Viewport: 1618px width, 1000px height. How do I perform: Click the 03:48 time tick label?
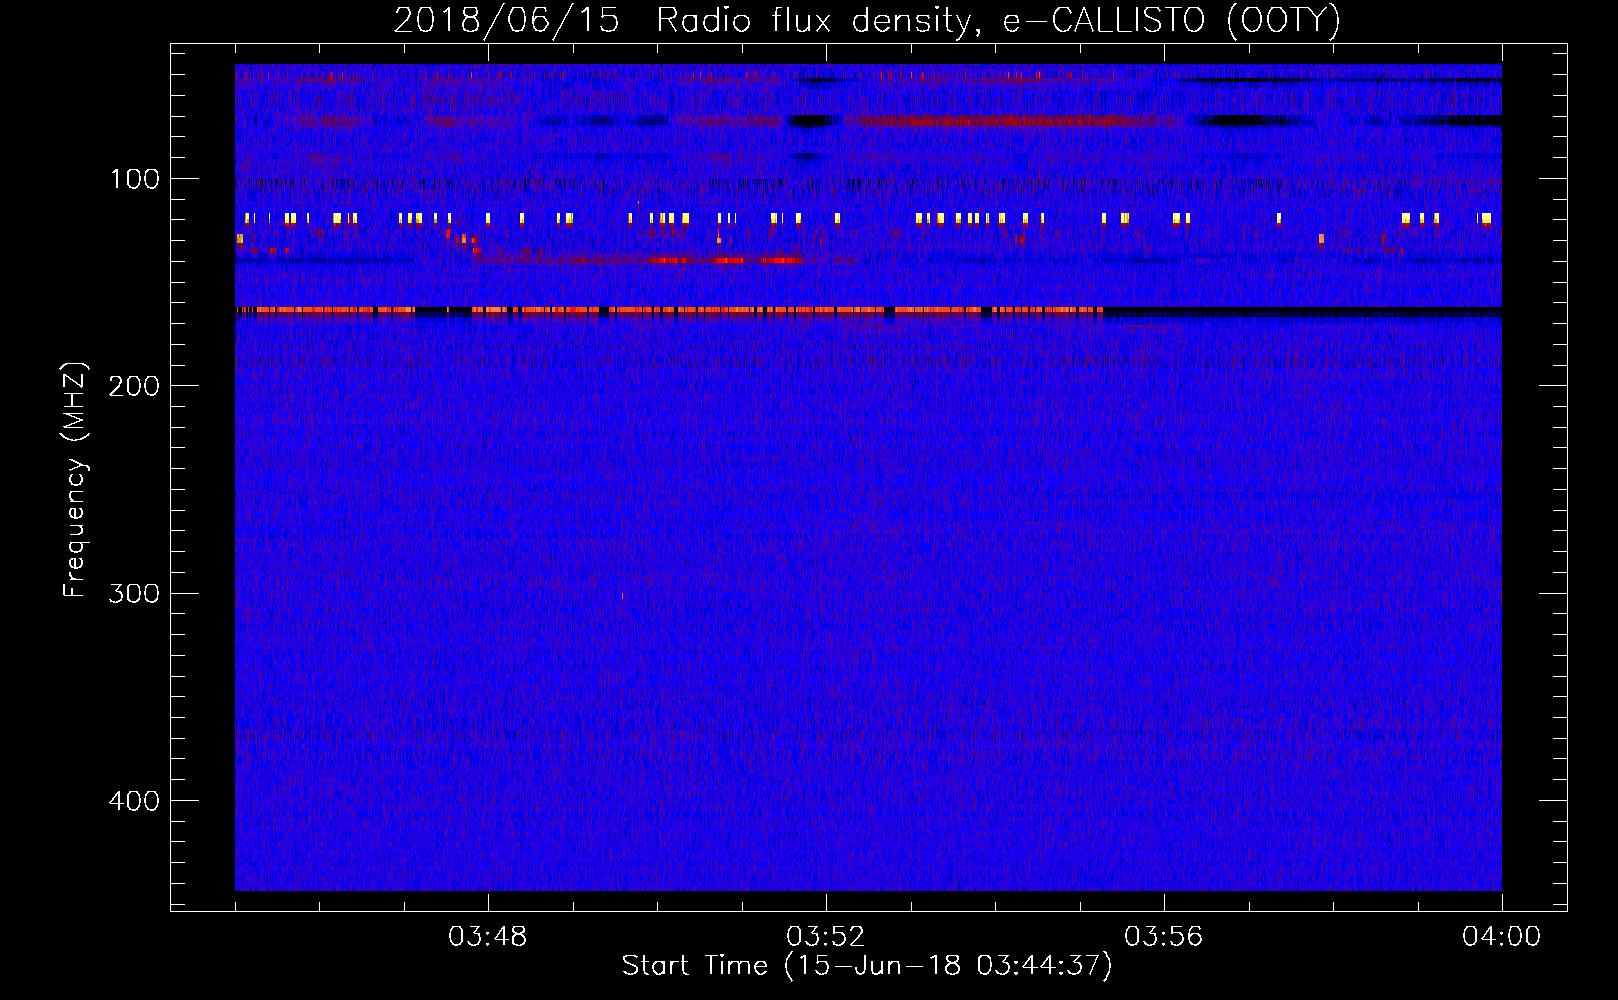(488, 937)
